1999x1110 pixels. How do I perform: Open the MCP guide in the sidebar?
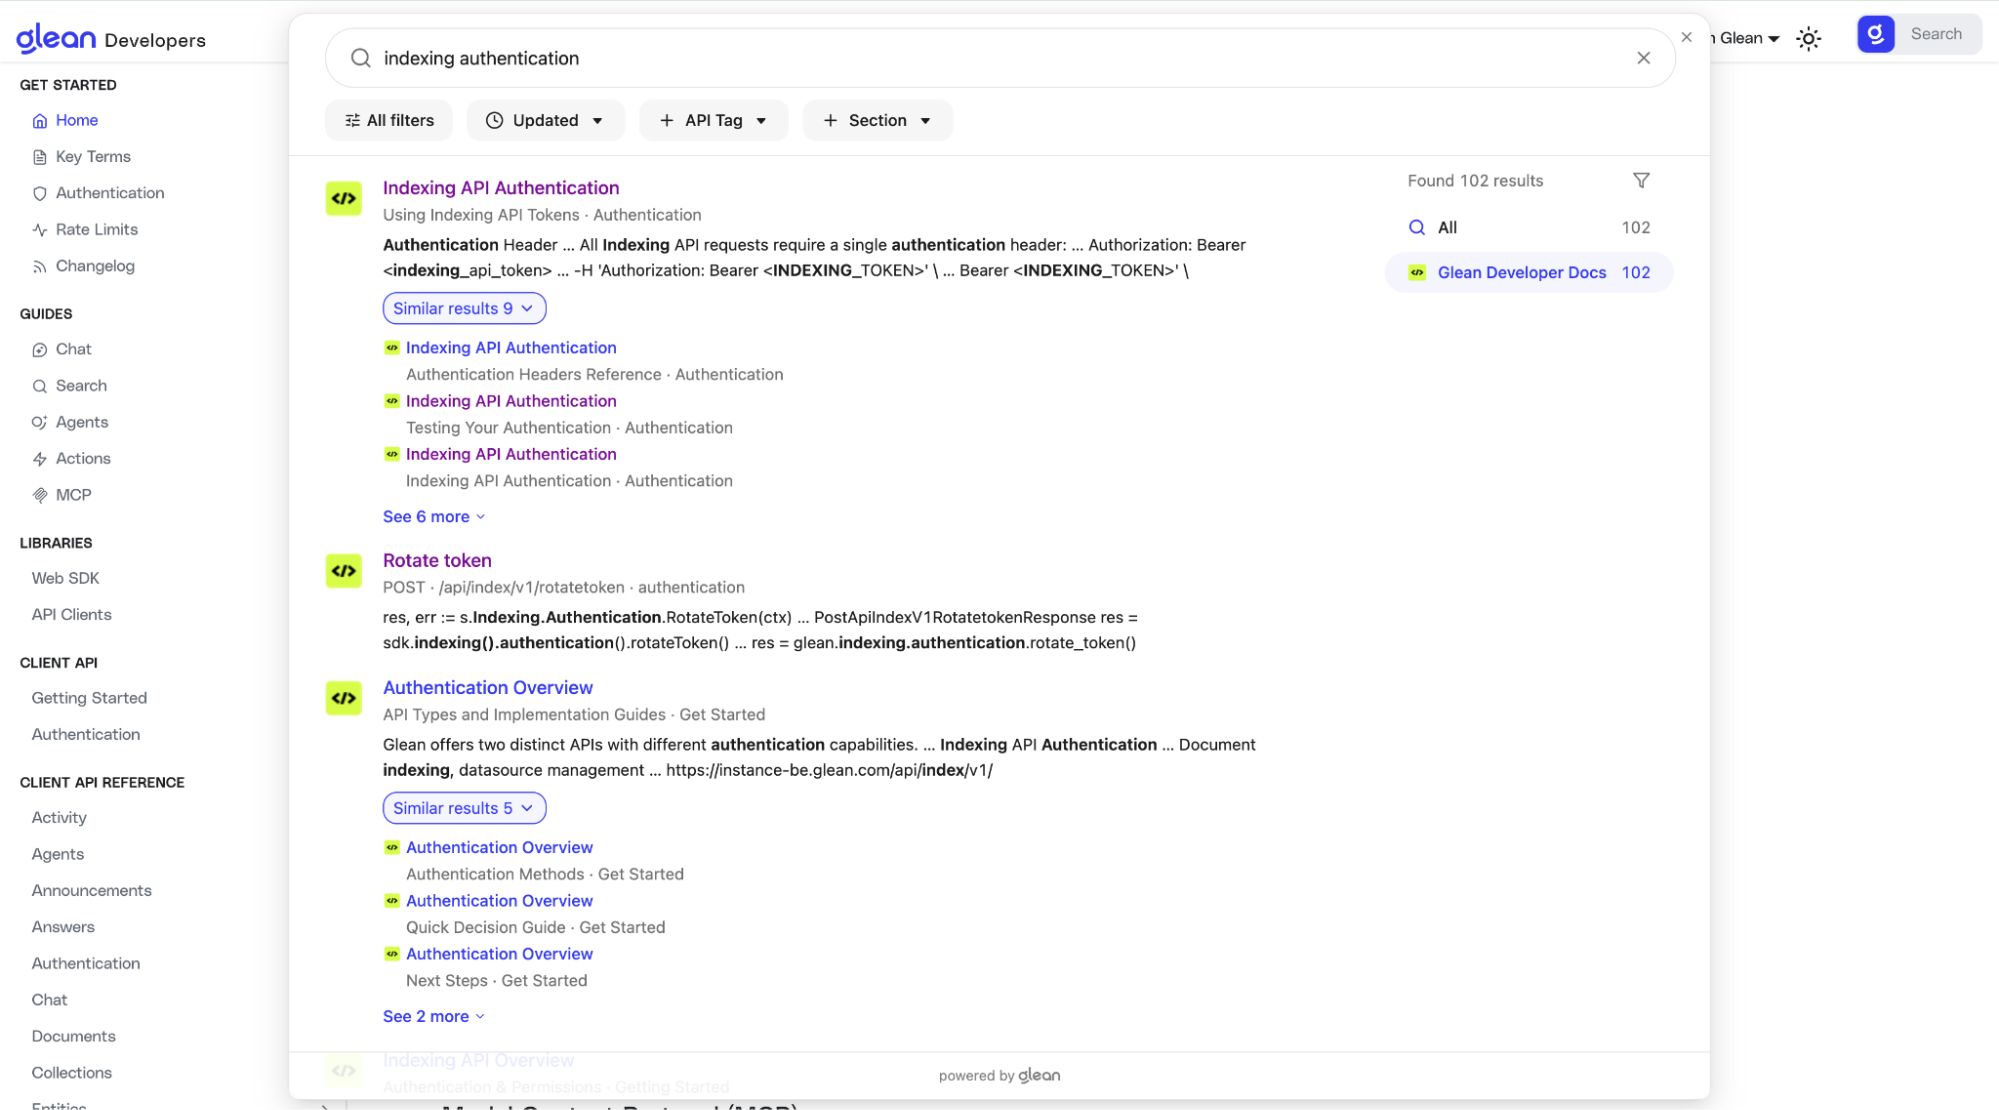click(x=73, y=495)
